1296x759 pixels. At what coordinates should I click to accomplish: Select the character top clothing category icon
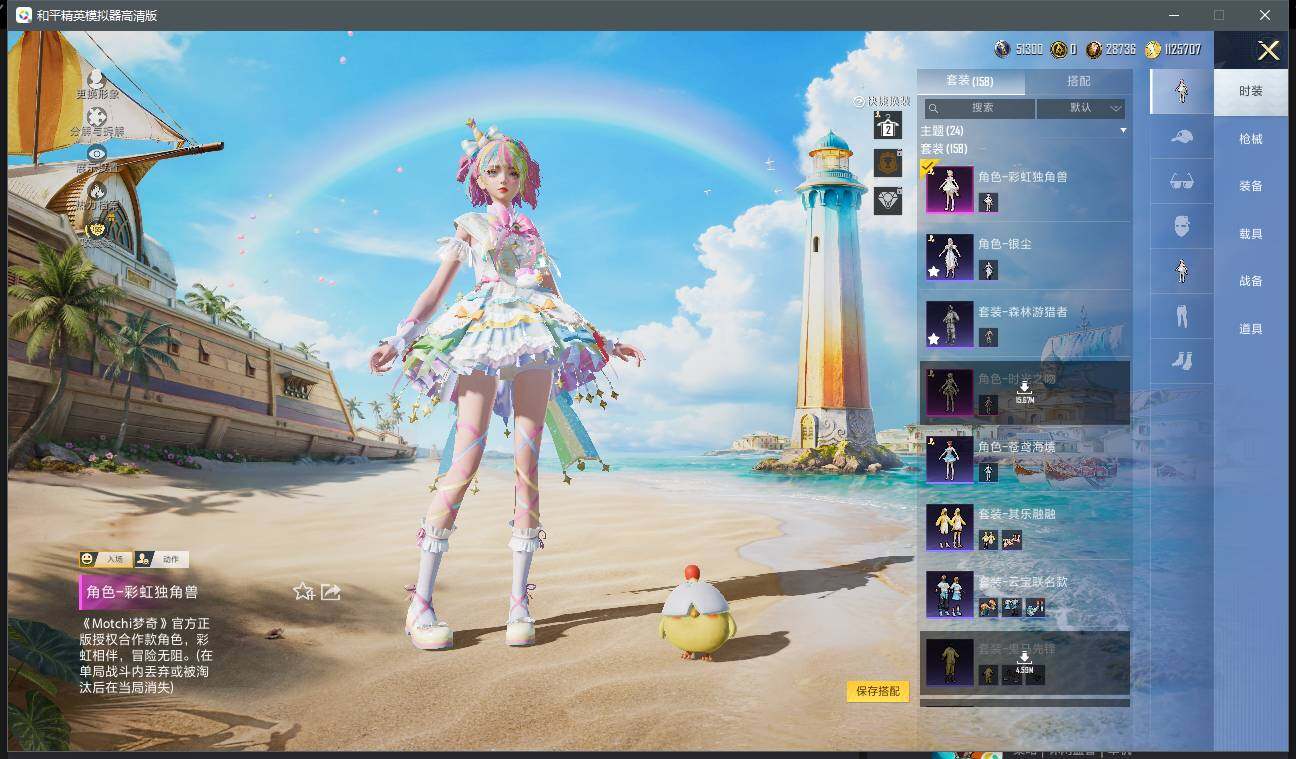tap(1181, 271)
